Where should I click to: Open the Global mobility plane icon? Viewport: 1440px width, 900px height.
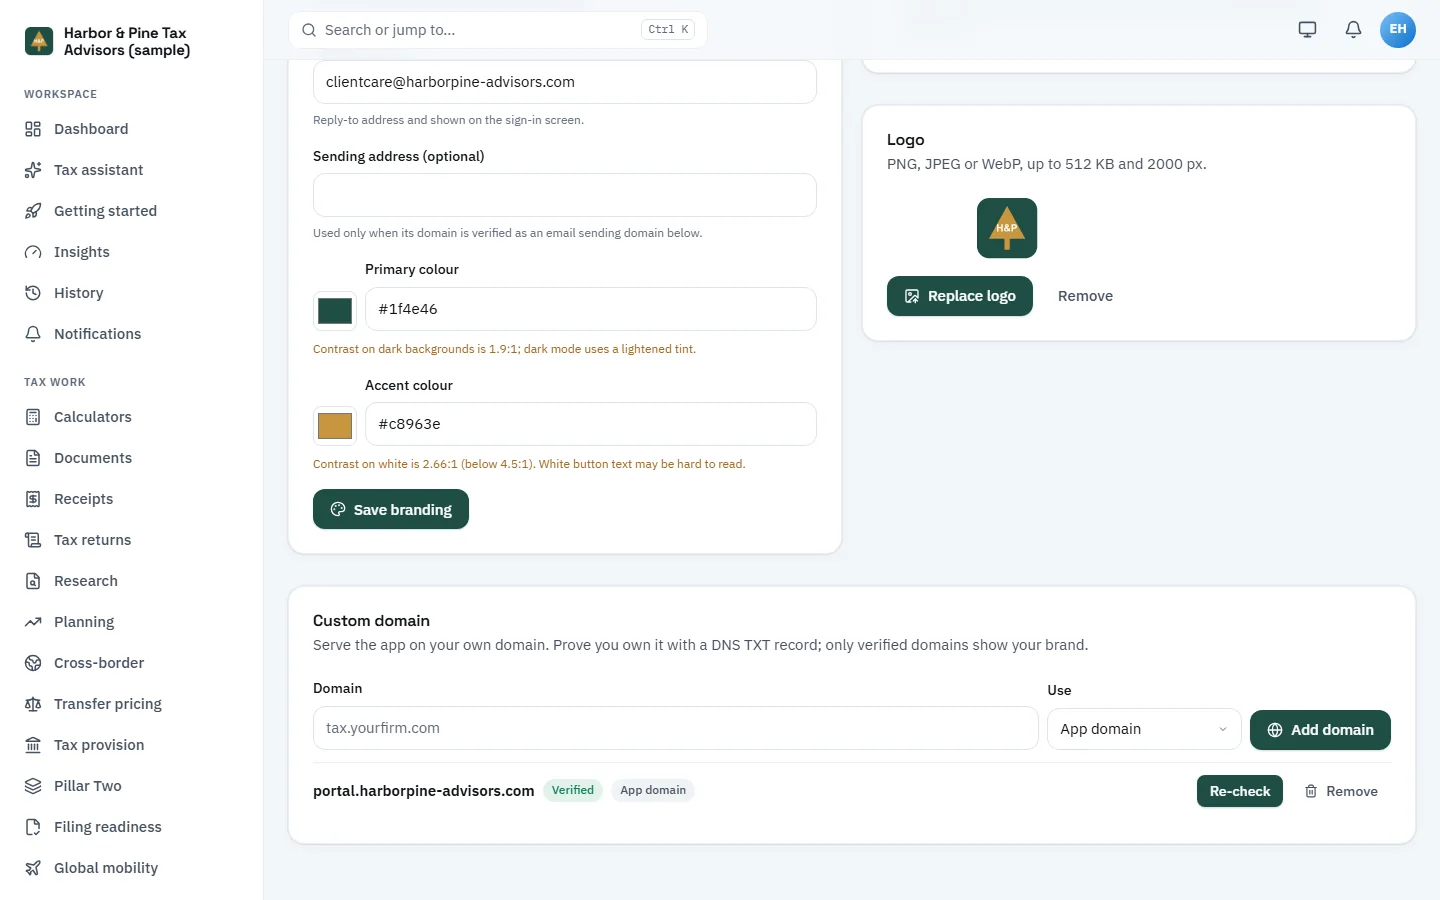pyautogui.click(x=33, y=868)
